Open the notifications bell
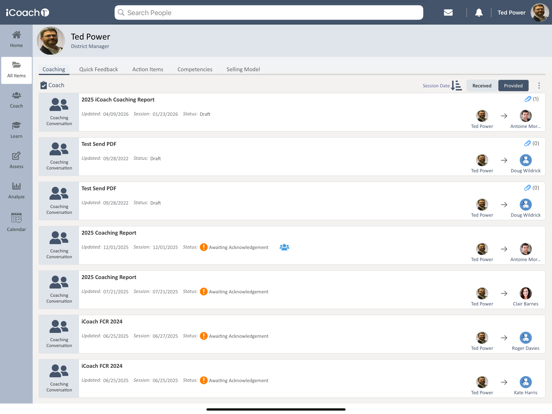Viewport: 552px width, 414px height. tap(479, 13)
